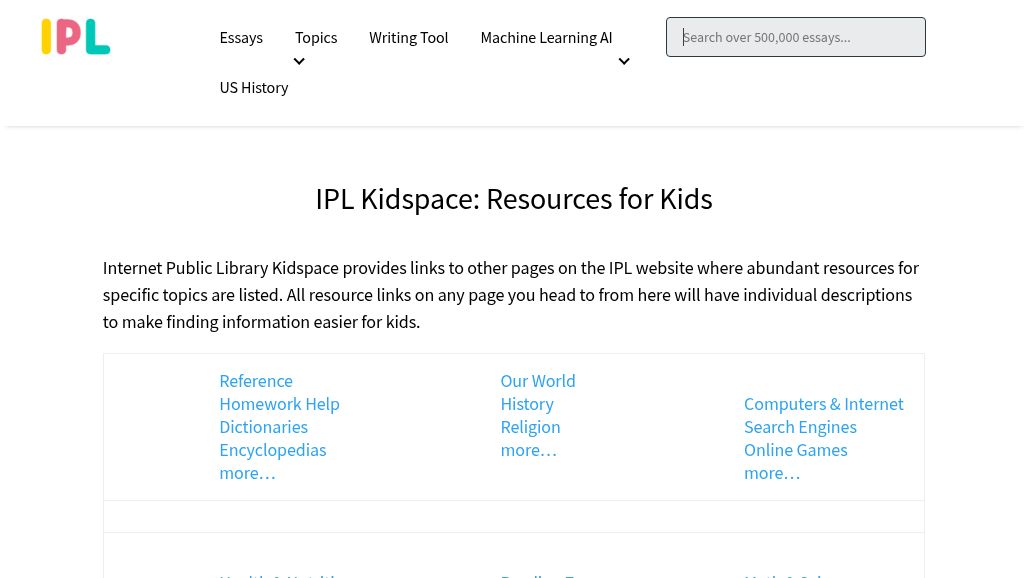The image size is (1028, 578).
Task: Open the Reference link
Action: [x=256, y=381]
